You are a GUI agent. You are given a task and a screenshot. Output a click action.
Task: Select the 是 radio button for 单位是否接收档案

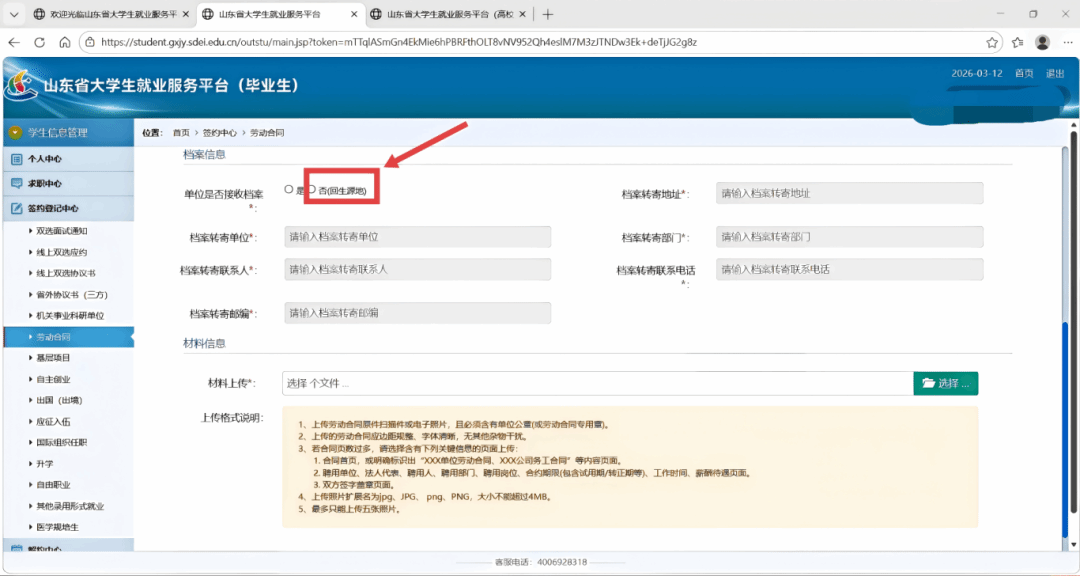pos(289,189)
